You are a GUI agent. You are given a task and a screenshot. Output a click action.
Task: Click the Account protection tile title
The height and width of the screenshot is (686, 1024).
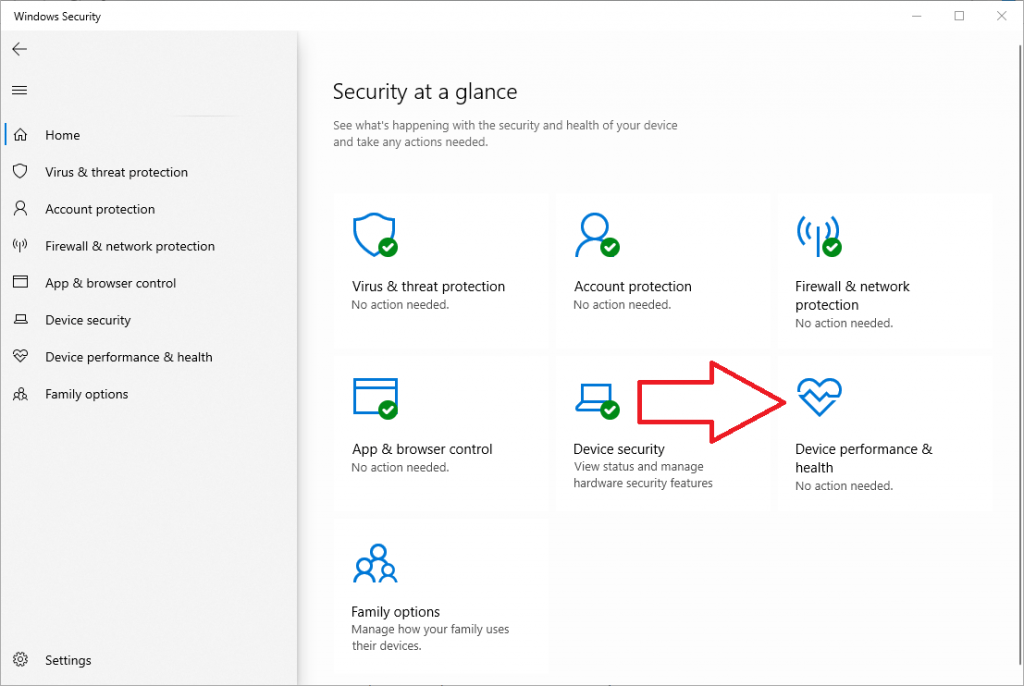click(x=632, y=286)
